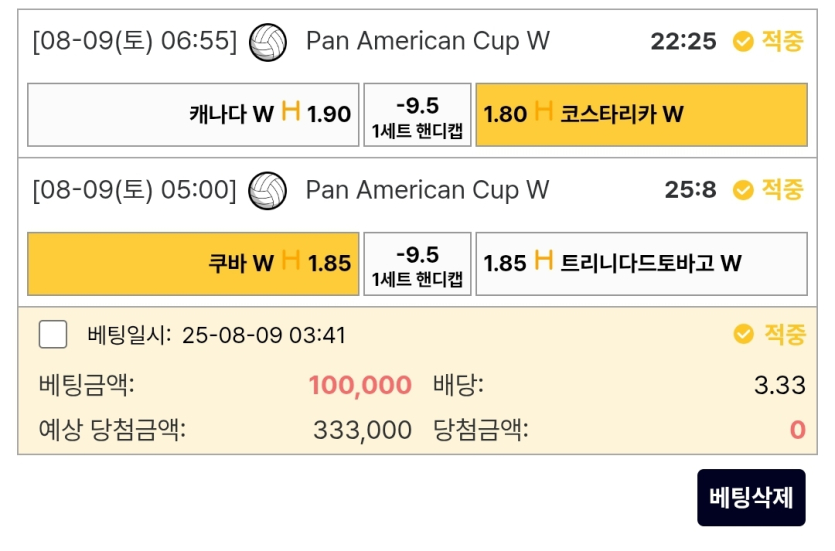Click the checkmark icon beside score 25:8

742,190
